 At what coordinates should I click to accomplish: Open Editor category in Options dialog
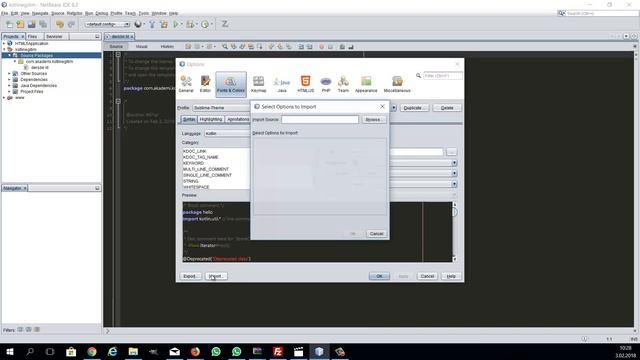(205, 84)
